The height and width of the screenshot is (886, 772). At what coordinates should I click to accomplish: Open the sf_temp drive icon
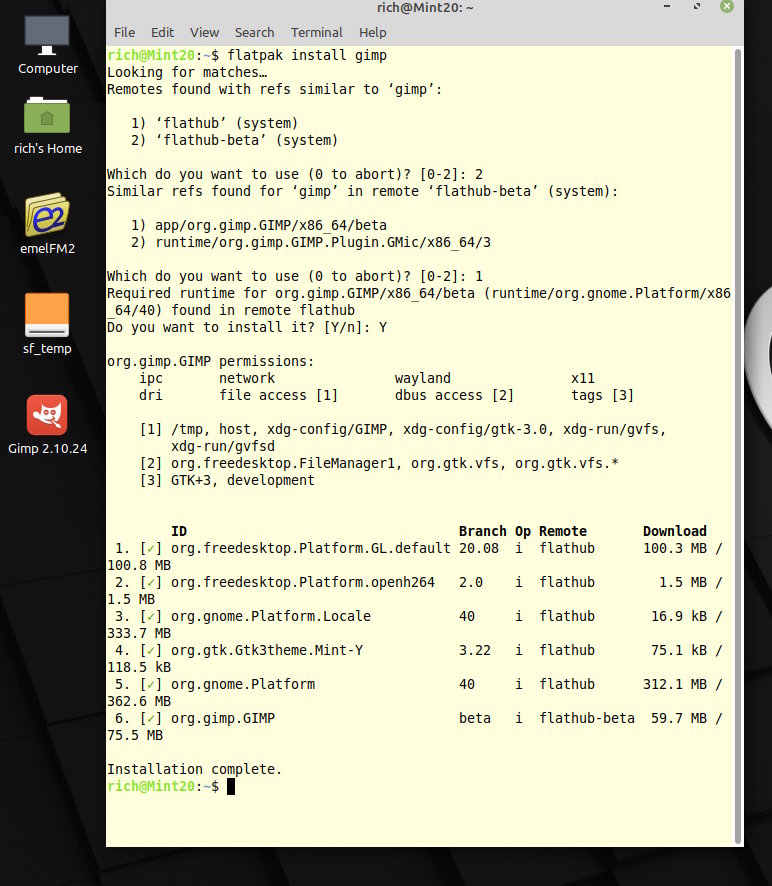47,324
